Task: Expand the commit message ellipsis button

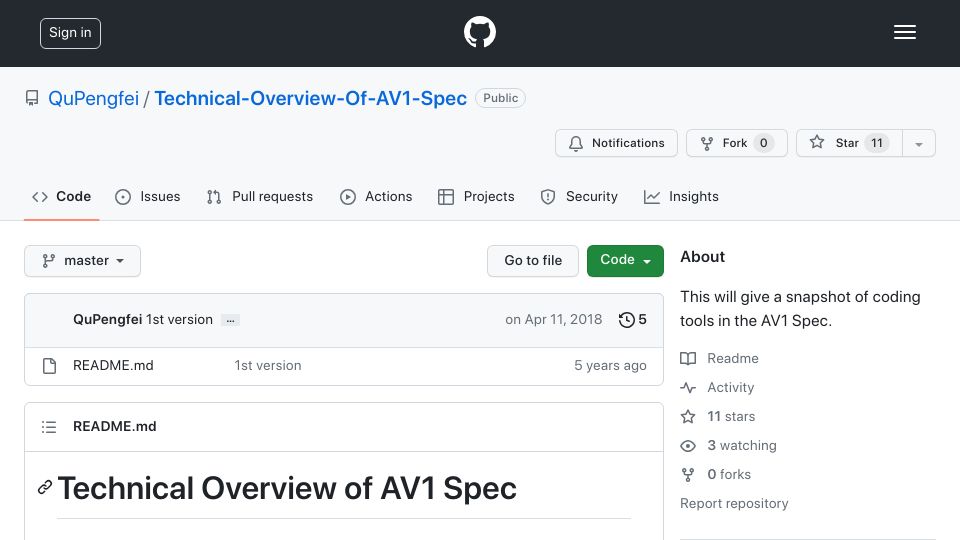Action: click(x=230, y=320)
